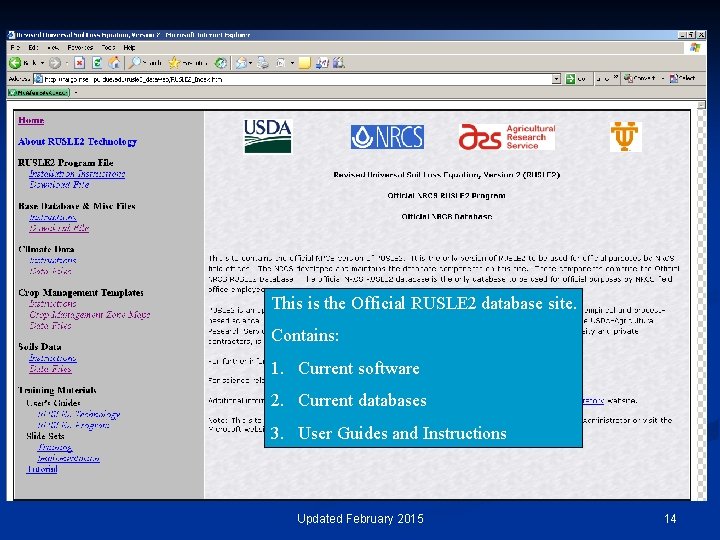Refresh the page with the green arrows icon
Viewport: 720px width, 540px height.
point(97,63)
